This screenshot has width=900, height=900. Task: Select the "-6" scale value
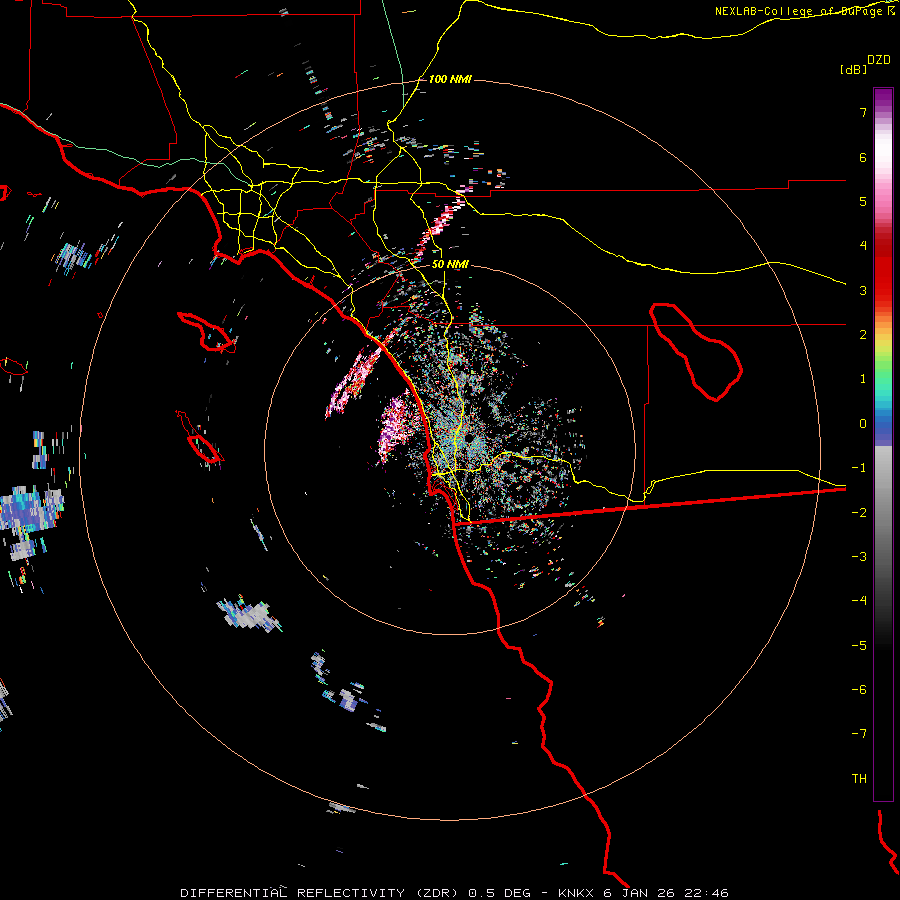(859, 690)
